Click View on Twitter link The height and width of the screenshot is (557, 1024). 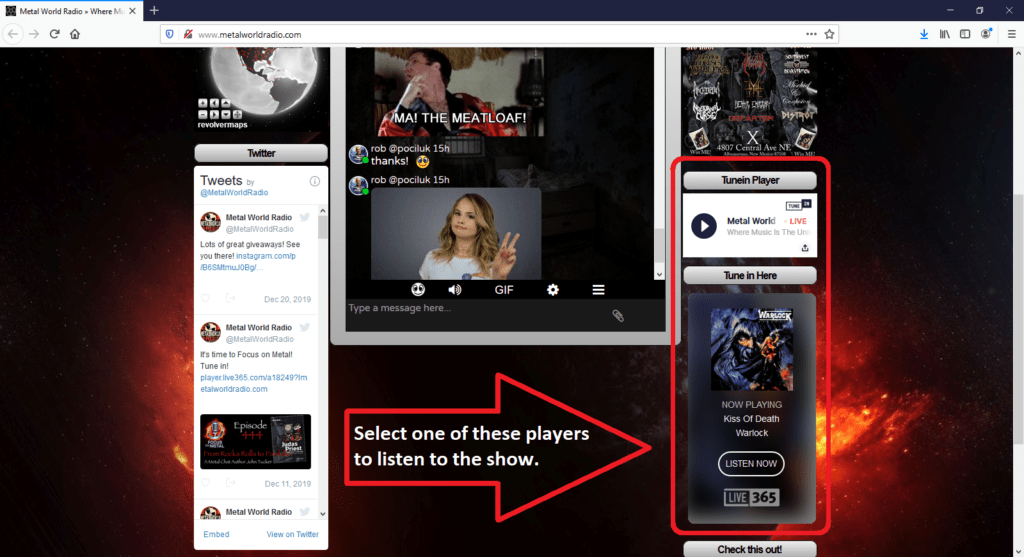point(293,534)
